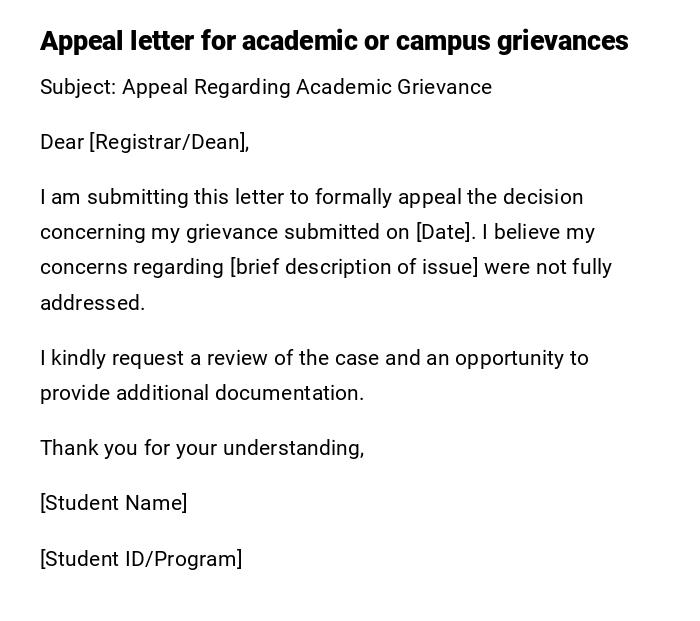Viewport: 700px width, 621px height.
Task: Click the heading 'Appeal letter for academic or campus grievances'
Action: click(x=333, y=41)
